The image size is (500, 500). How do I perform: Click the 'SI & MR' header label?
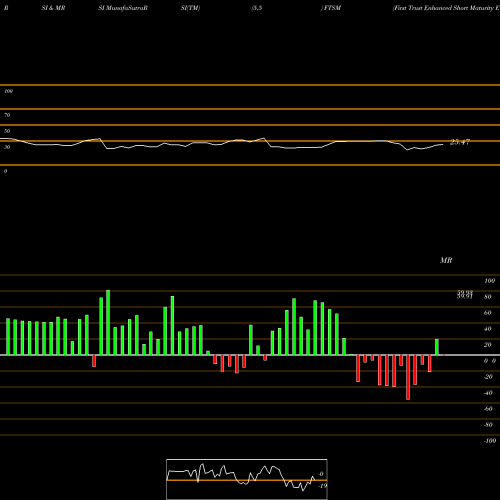[53, 8]
